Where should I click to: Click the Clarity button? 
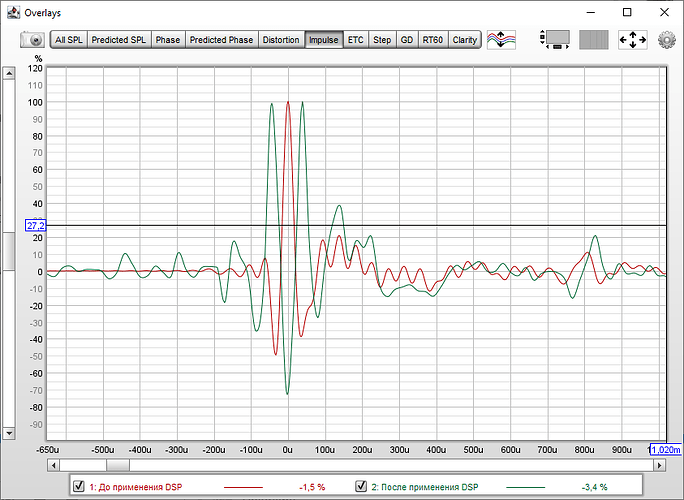(464, 40)
